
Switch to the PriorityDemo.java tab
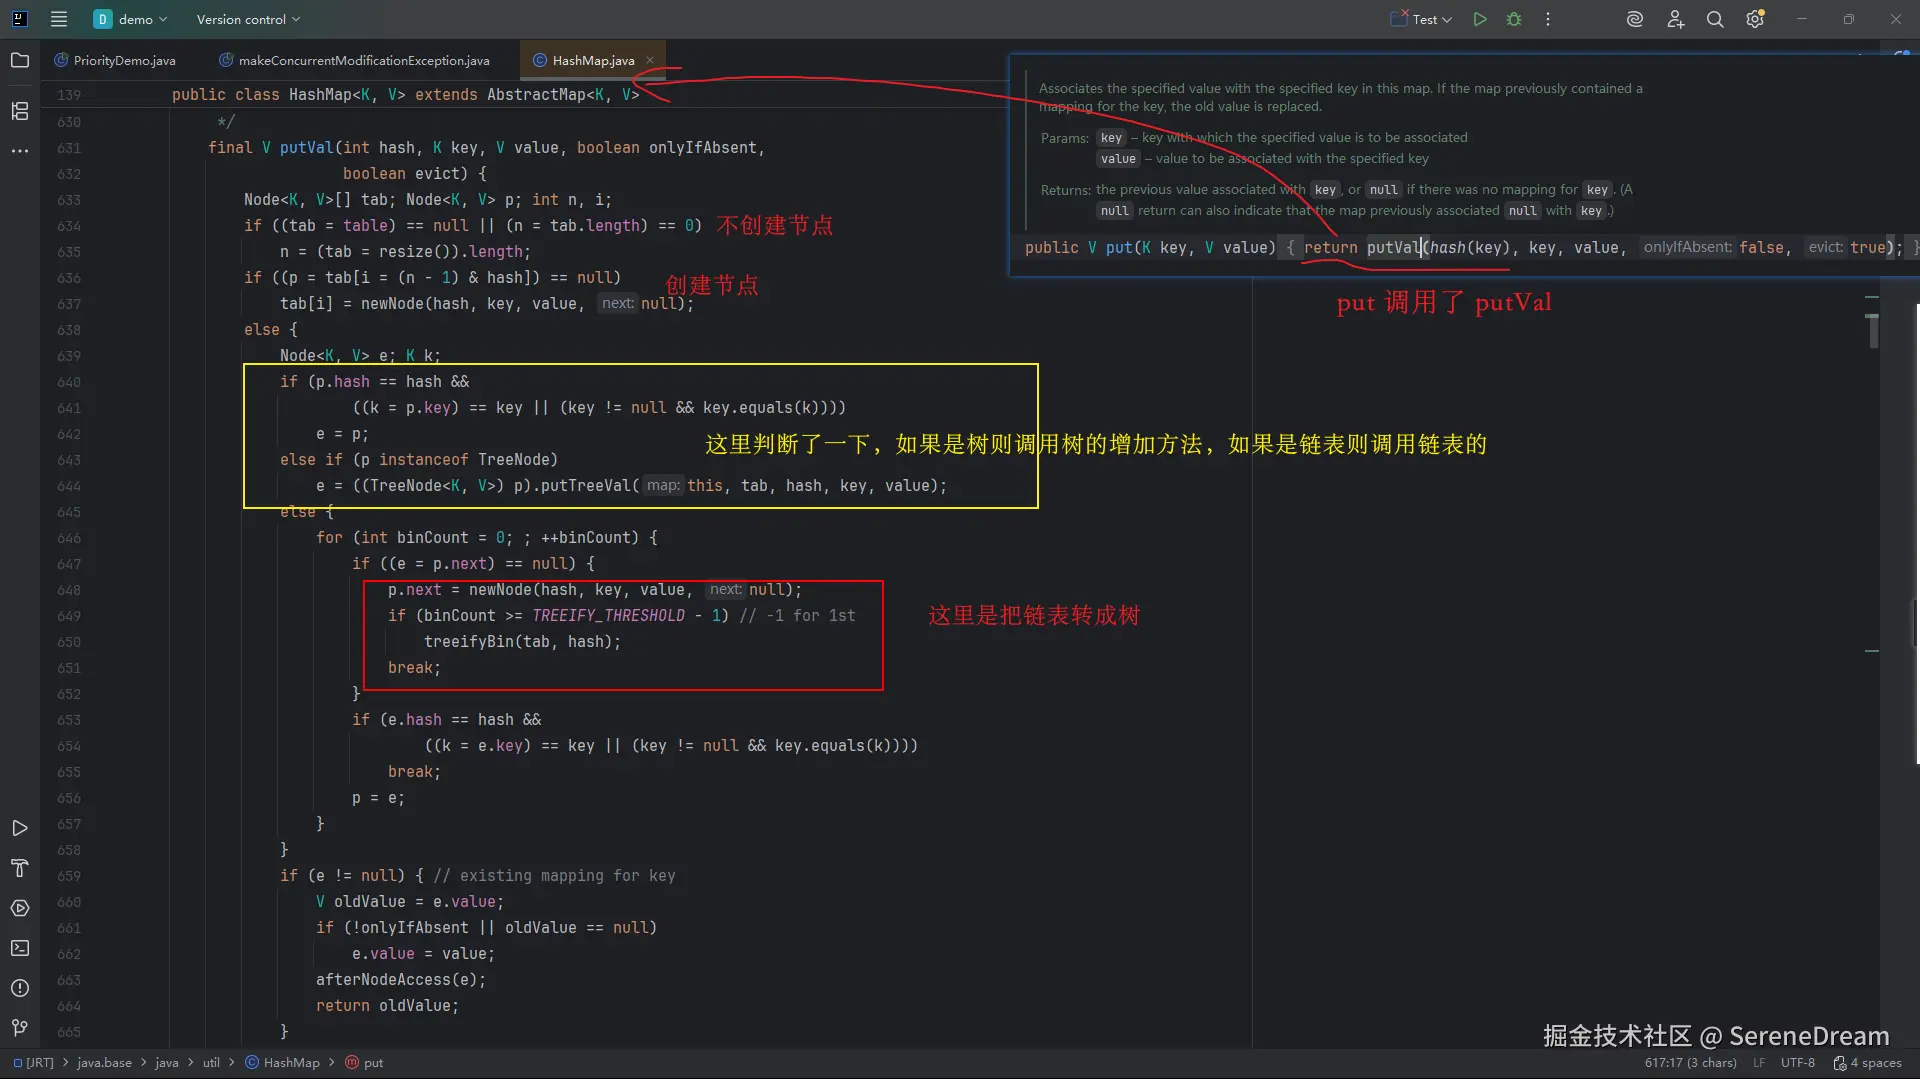click(x=115, y=60)
